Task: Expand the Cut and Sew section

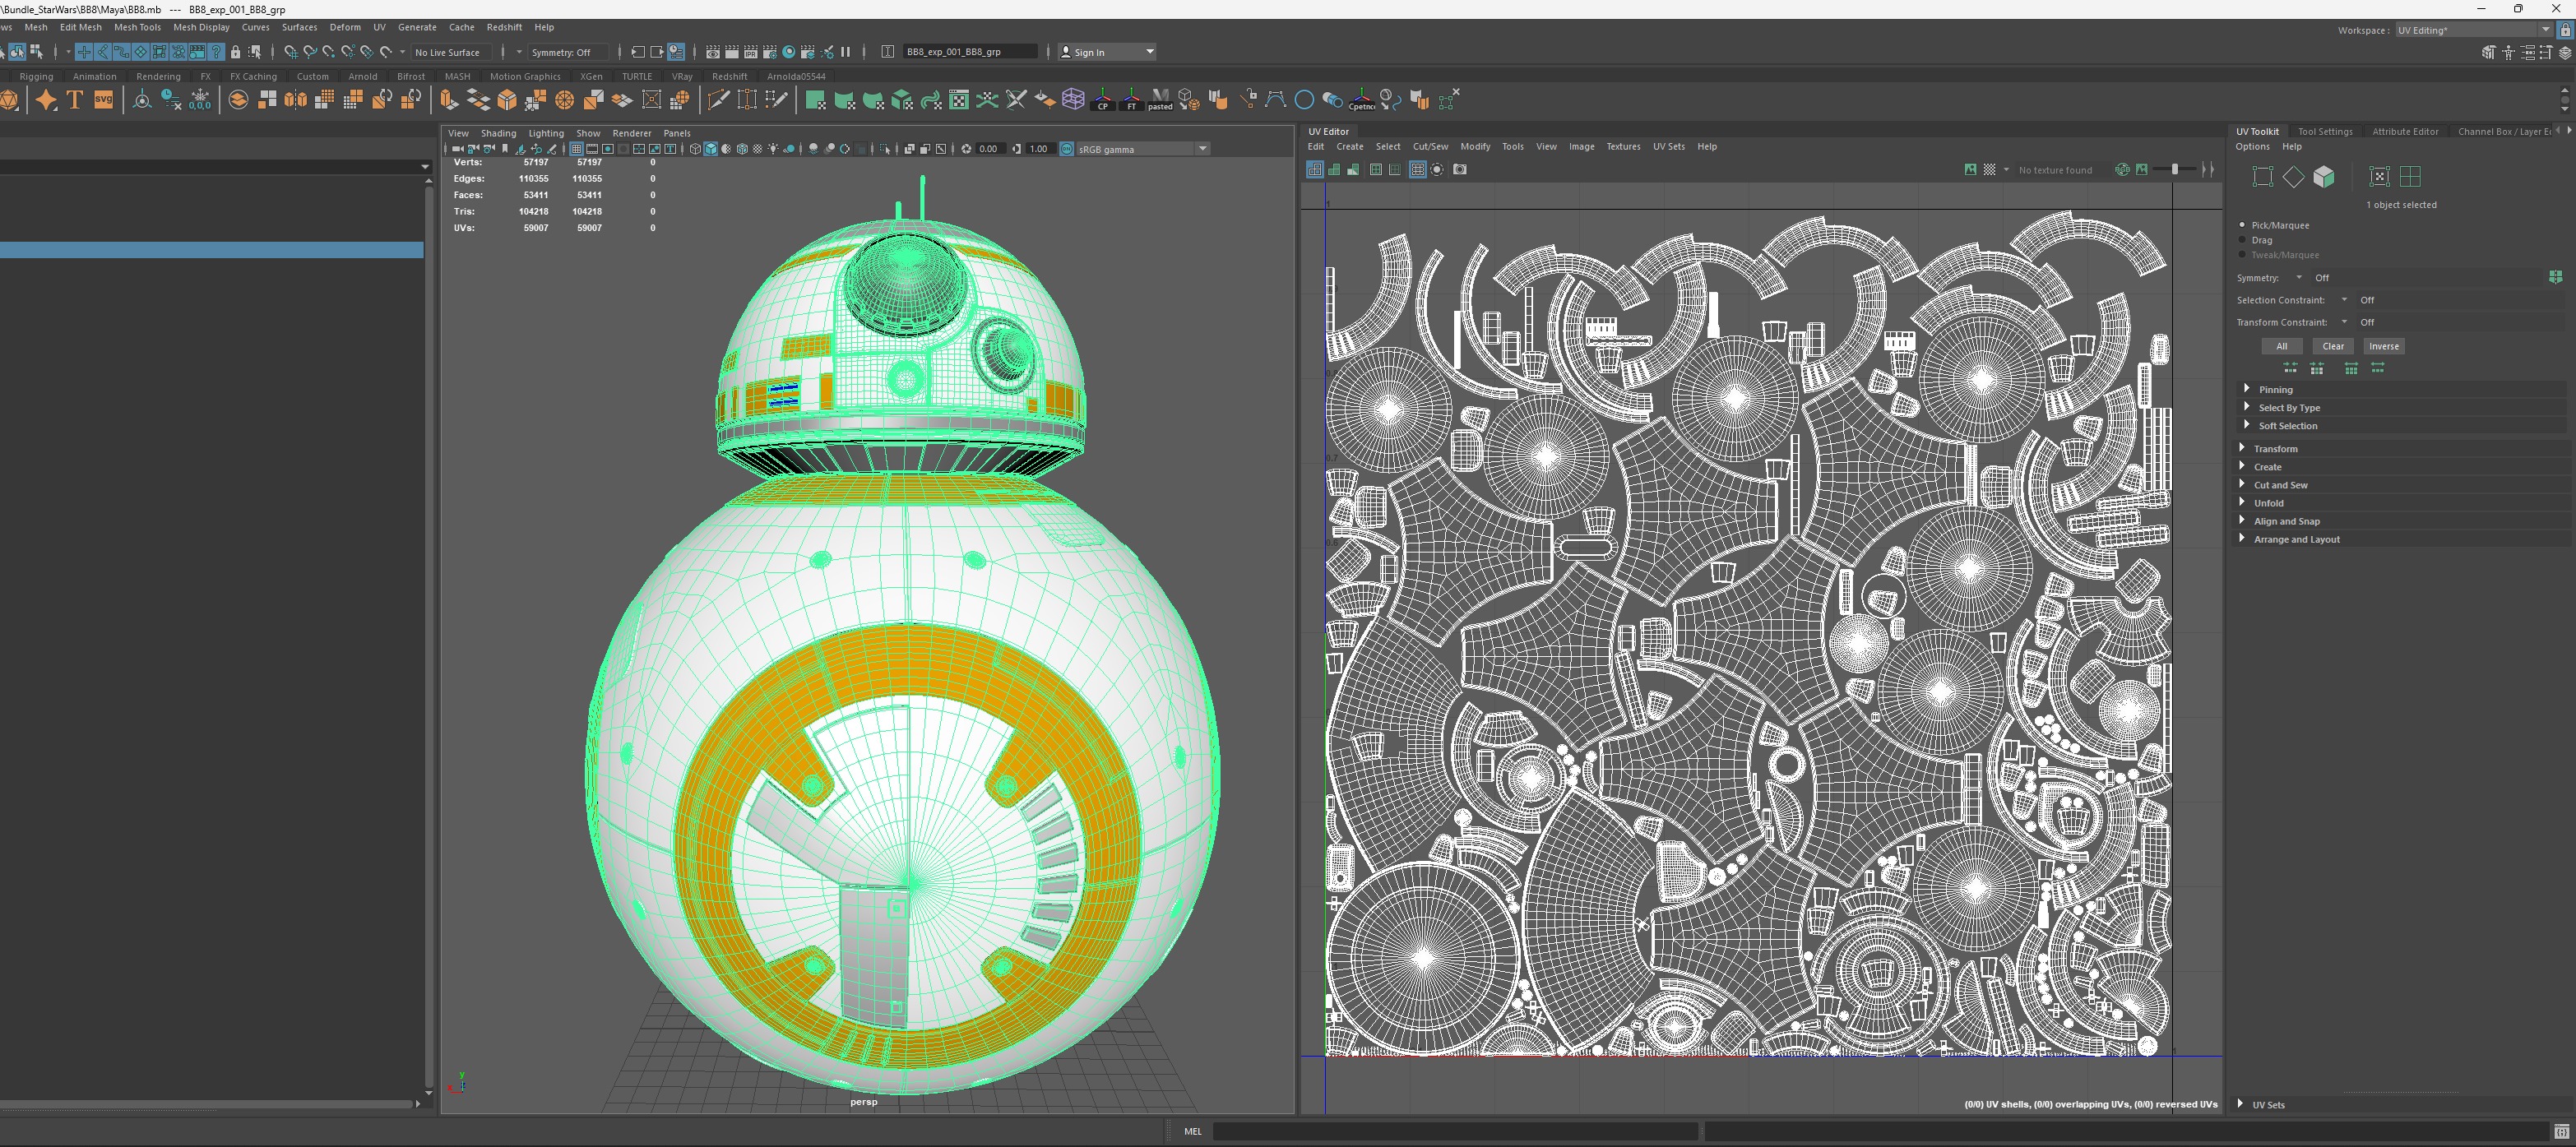Action: pyautogui.click(x=2402, y=484)
